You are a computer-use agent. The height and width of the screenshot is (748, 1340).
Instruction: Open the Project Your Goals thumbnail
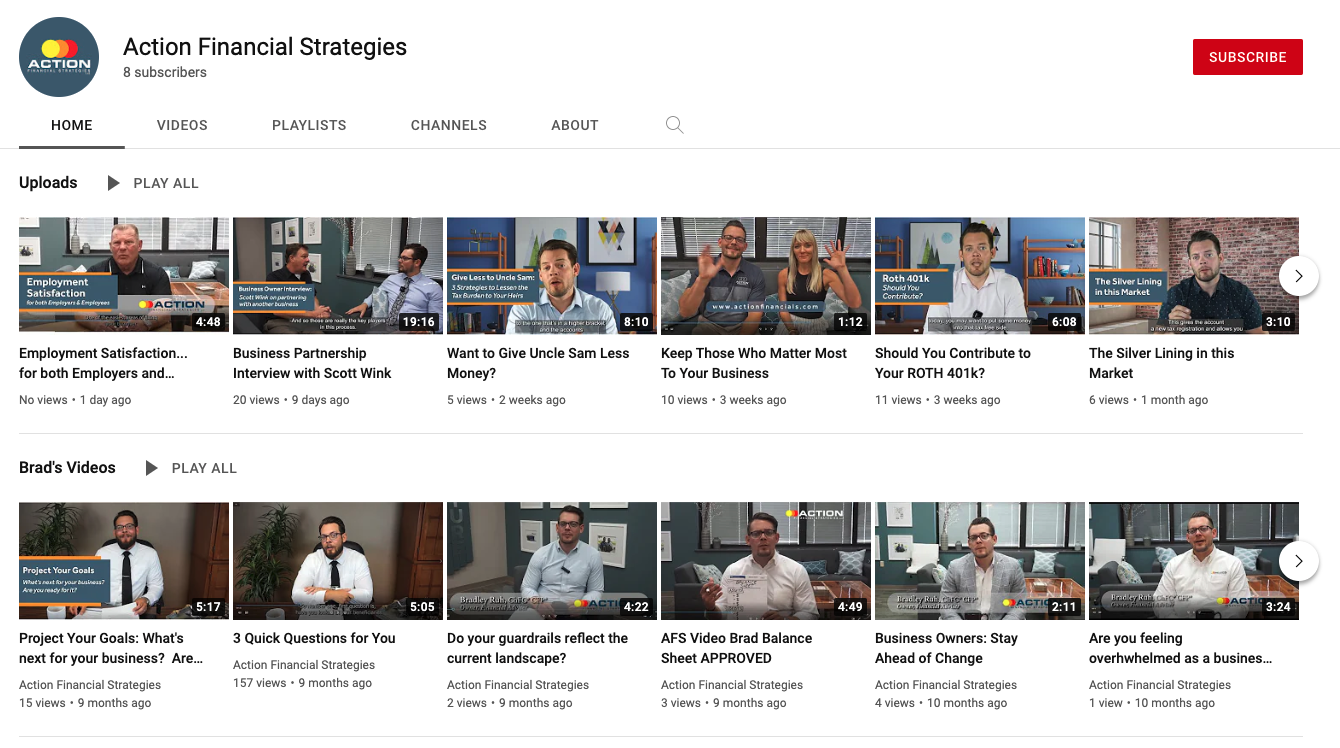[x=124, y=560]
